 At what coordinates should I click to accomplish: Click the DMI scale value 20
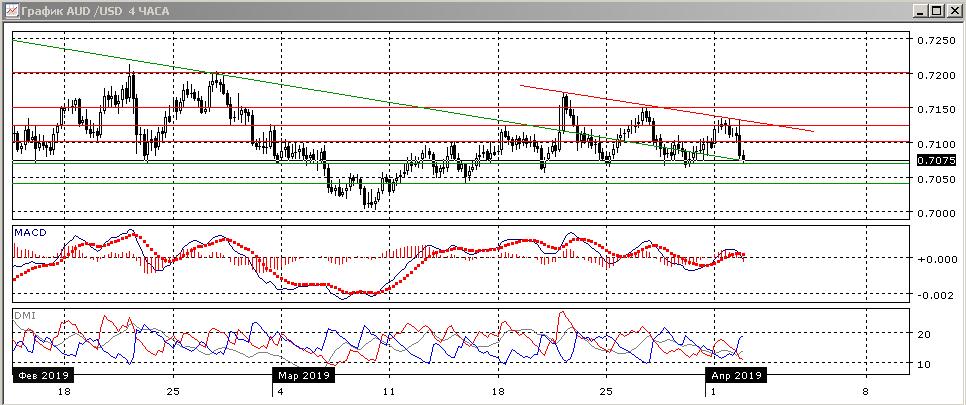point(926,335)
